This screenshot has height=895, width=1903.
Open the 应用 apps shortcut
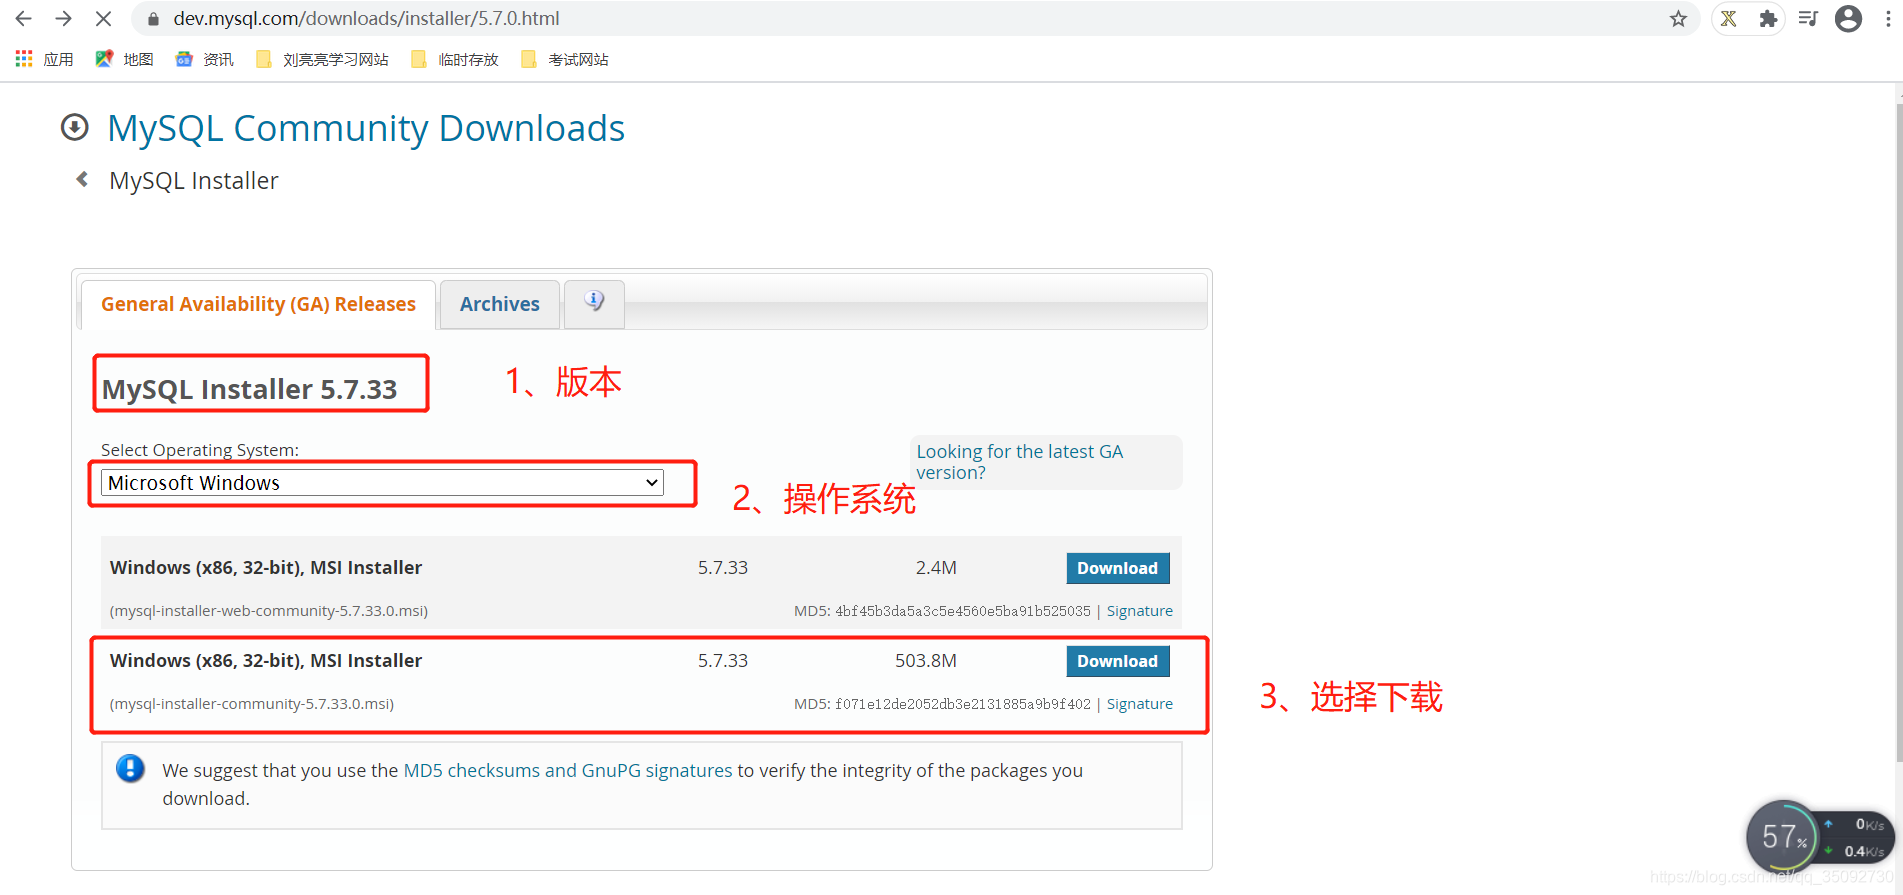coord(45,59)
